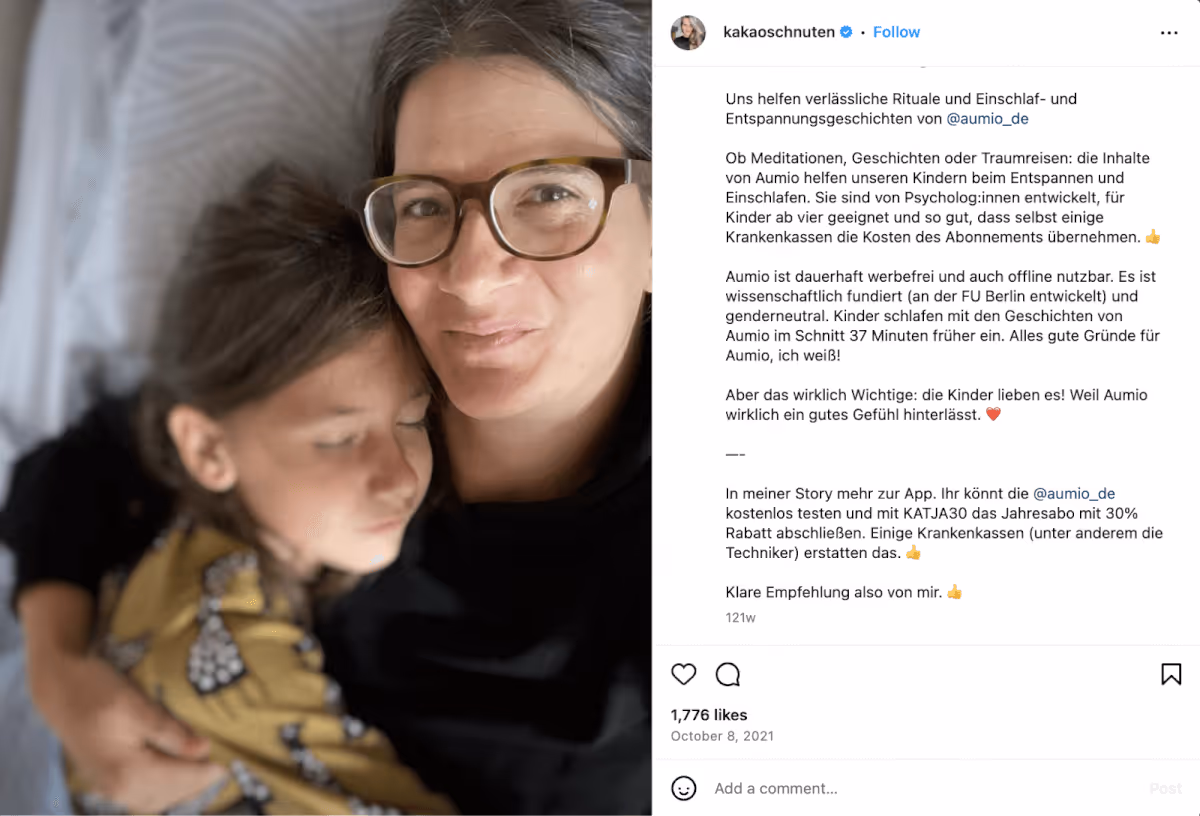This screenshot has height=816, width=1200.
Task: Click the 121w timestamp
Action: click(x=741, y=618)
